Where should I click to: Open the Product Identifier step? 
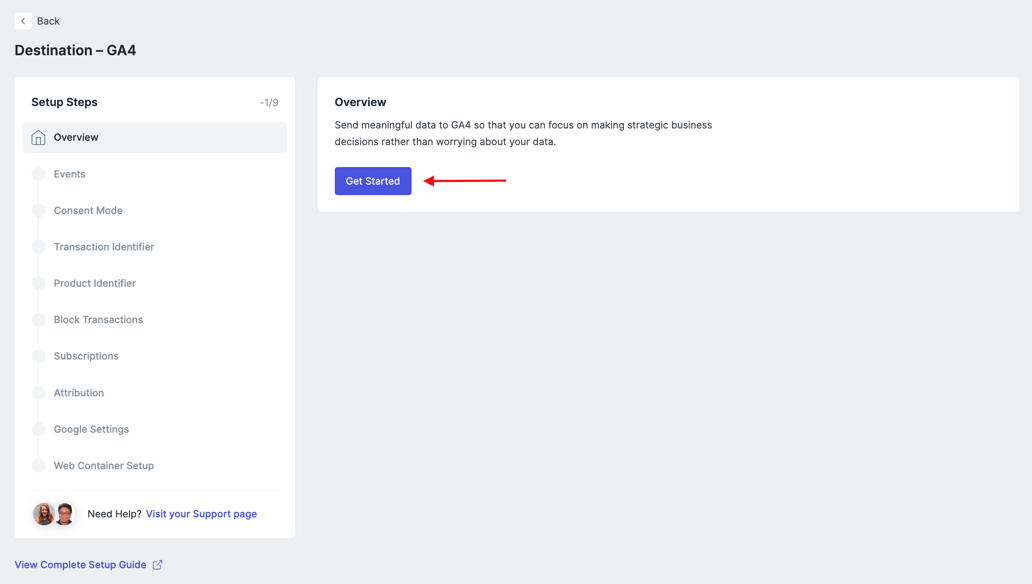tap(95, 283)
